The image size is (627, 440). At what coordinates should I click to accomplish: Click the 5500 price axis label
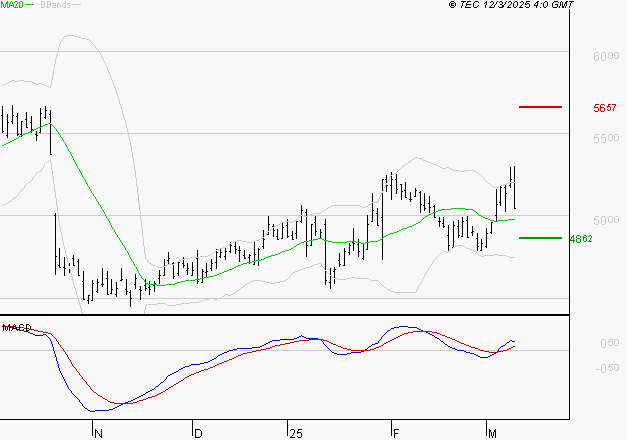pos(606,138)
